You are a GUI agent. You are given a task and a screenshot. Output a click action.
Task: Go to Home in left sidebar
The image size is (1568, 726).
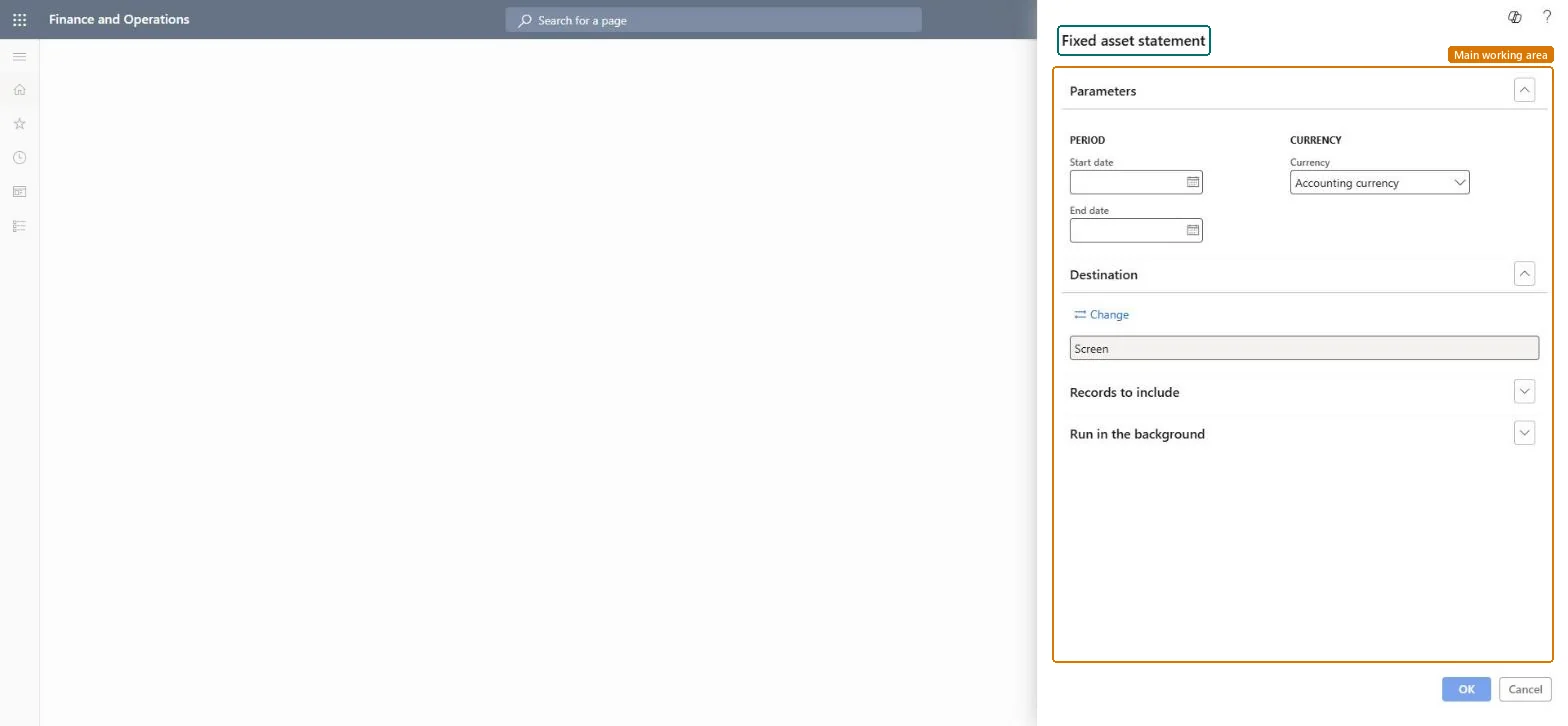19,90
